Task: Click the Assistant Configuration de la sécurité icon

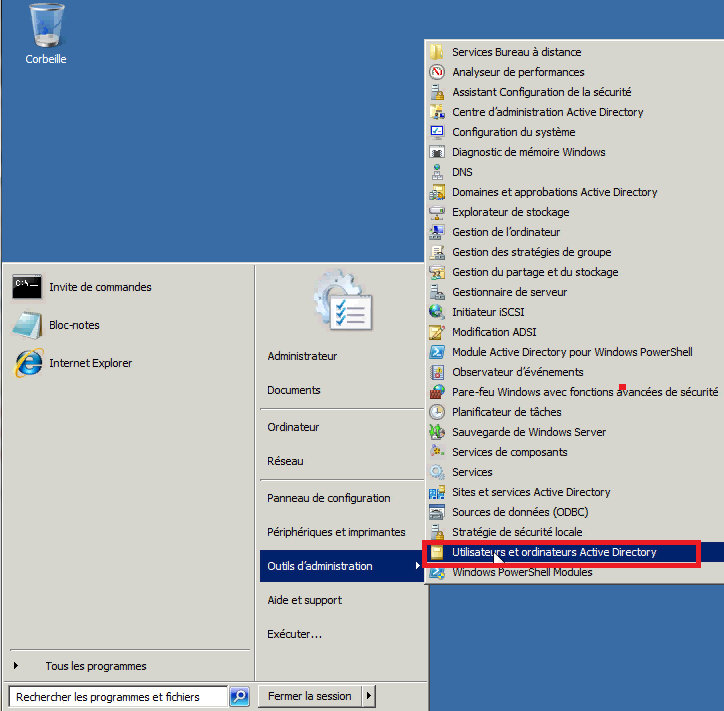Action: pos(437,92)
